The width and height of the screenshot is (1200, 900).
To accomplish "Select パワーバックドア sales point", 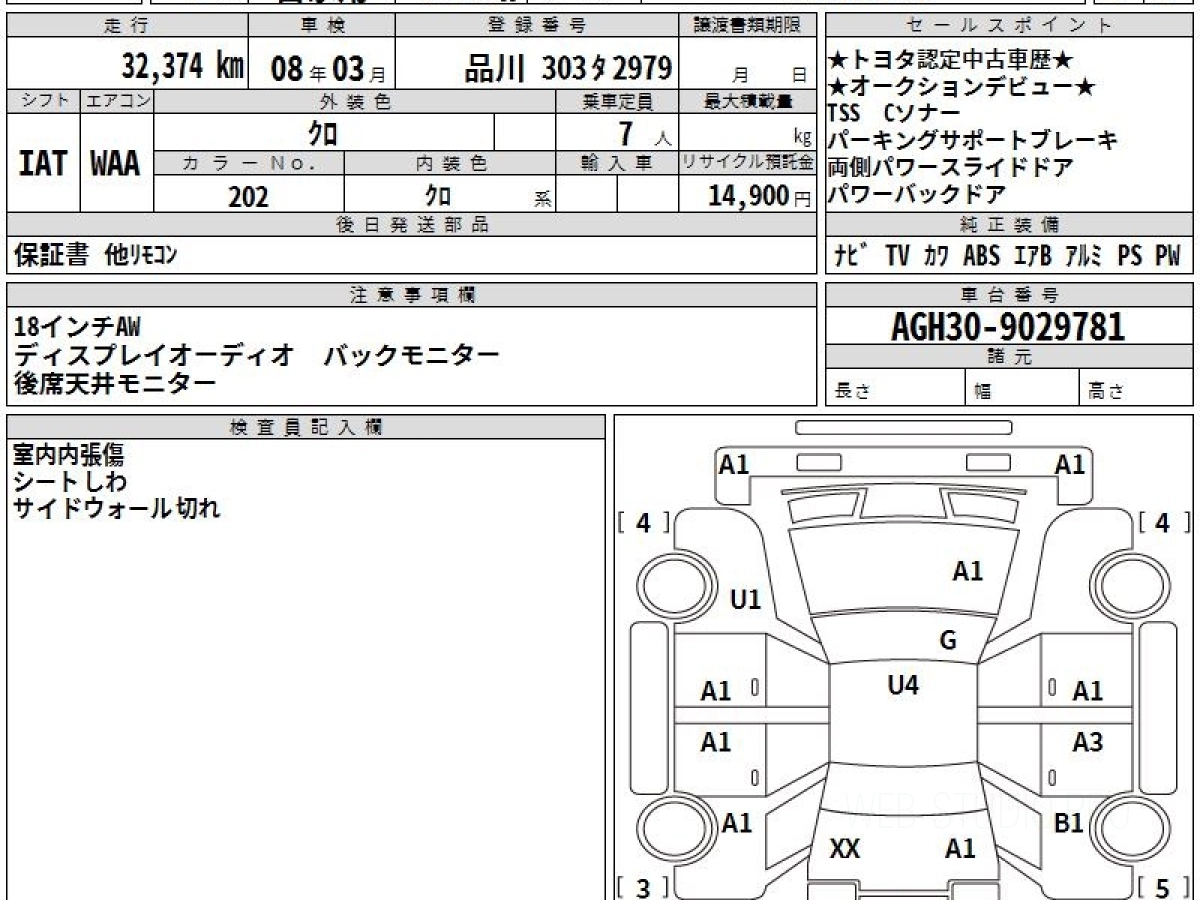I will [x=917, y=194].
